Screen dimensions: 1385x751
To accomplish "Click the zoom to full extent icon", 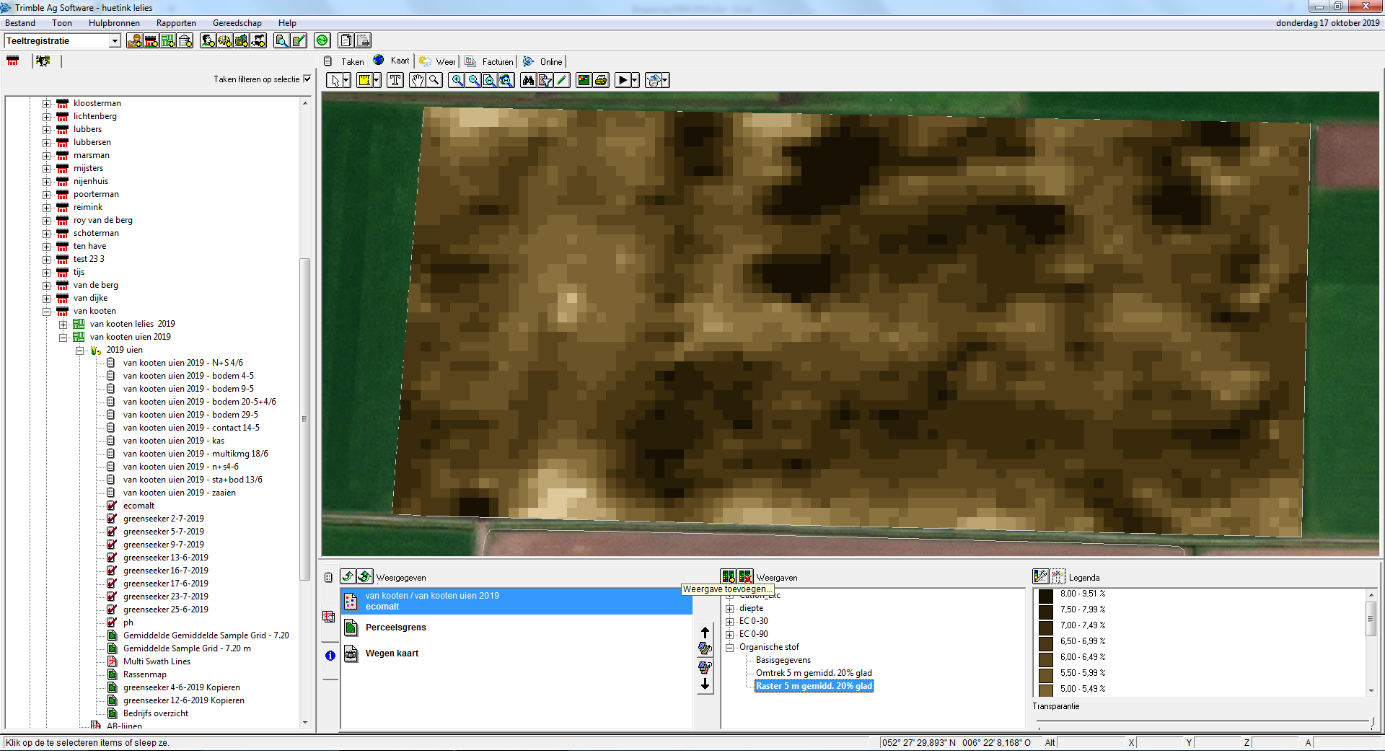I will click(x=507, y=80).
